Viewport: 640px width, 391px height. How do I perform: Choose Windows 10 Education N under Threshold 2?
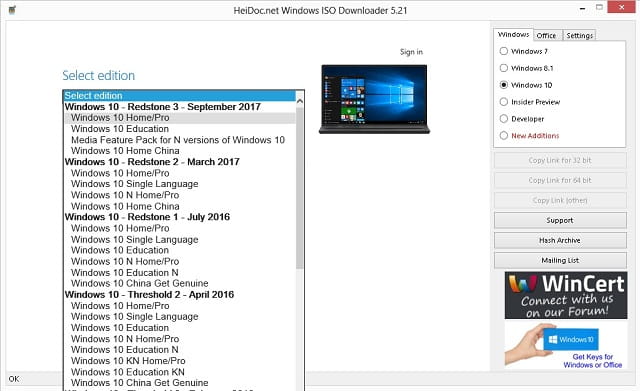coord(180,350)
